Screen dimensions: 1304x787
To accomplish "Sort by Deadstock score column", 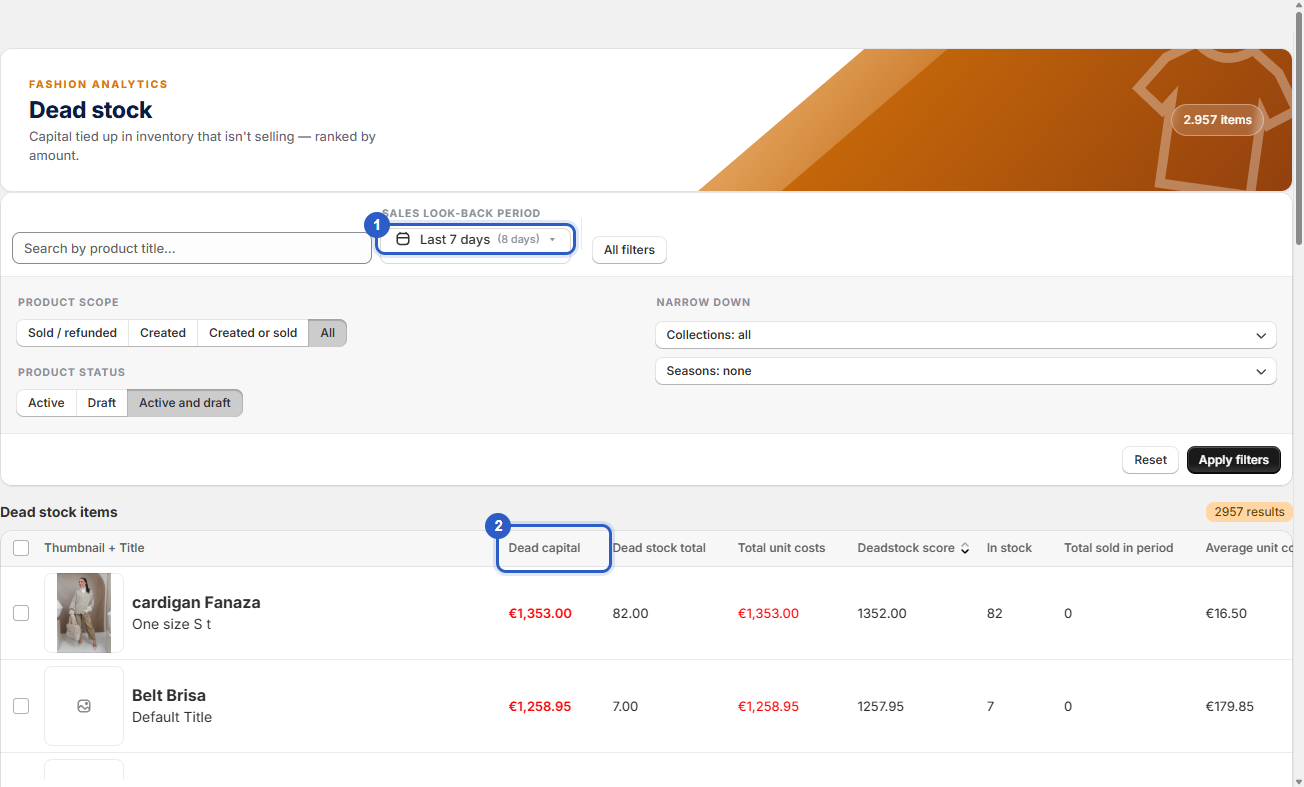I will [x=906, y=548].
